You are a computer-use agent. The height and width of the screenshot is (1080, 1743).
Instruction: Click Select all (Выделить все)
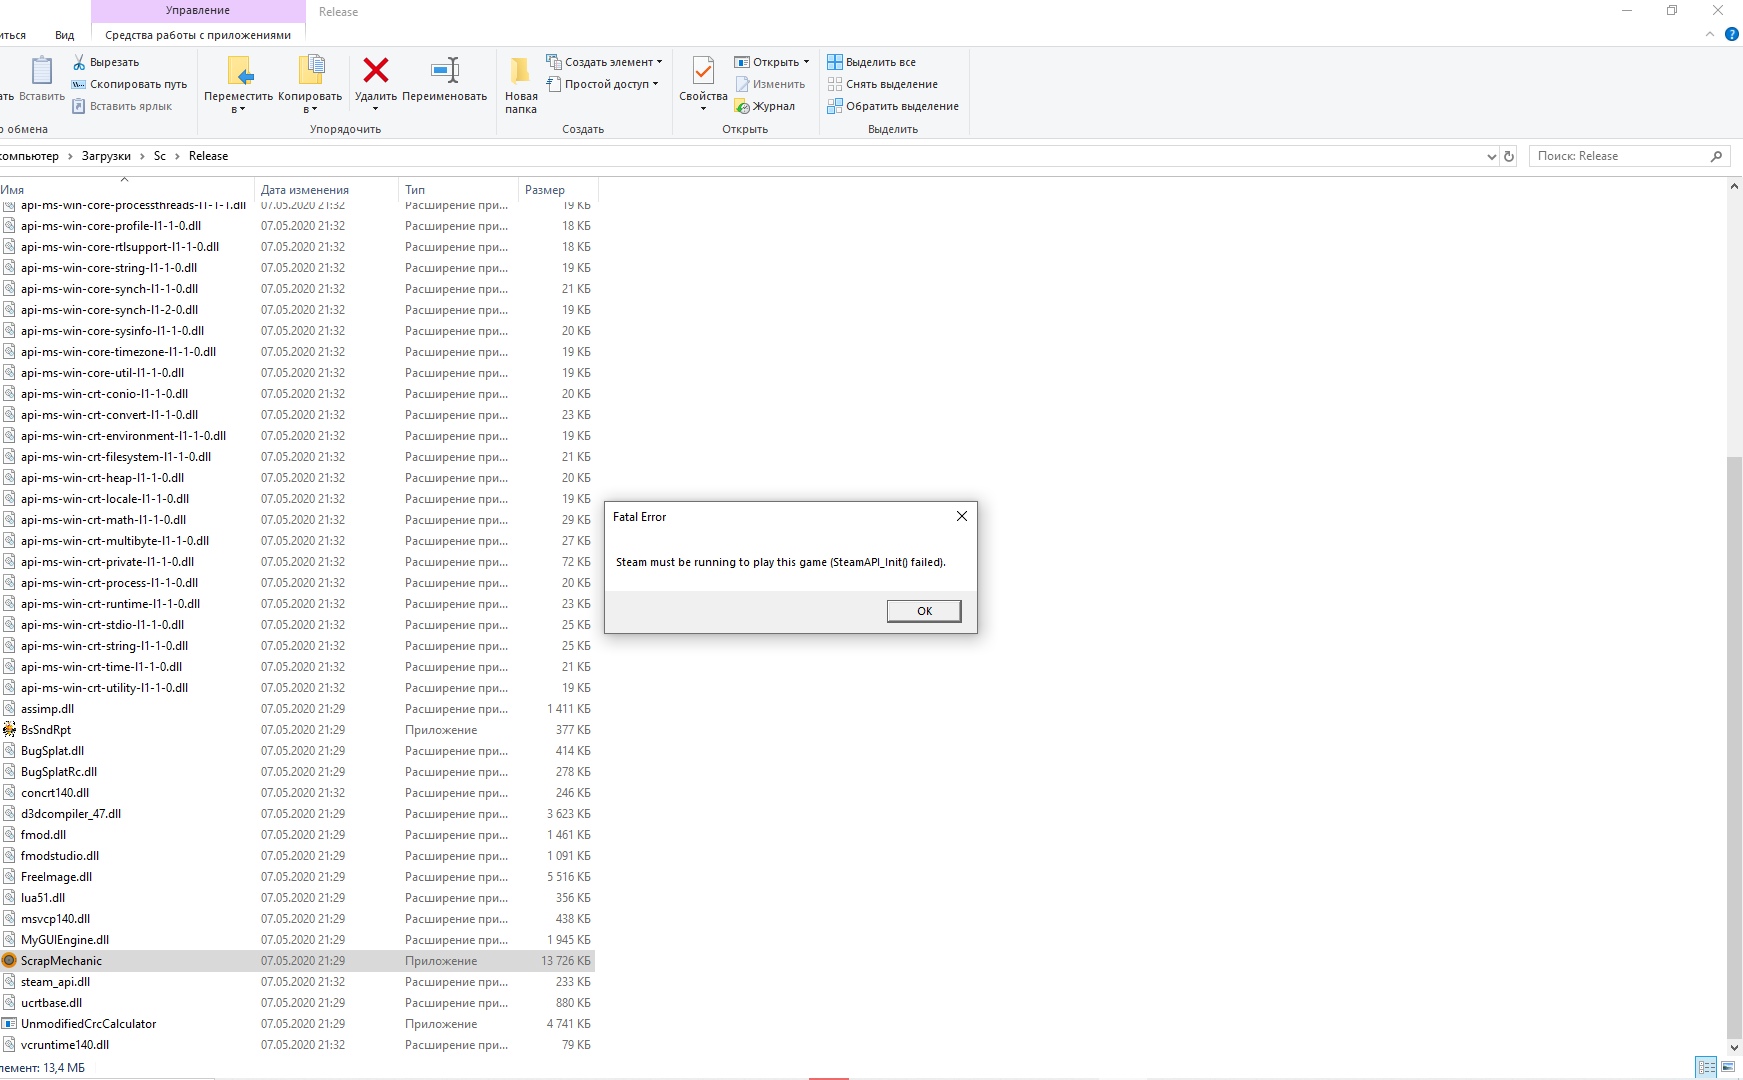coord(871,62)
